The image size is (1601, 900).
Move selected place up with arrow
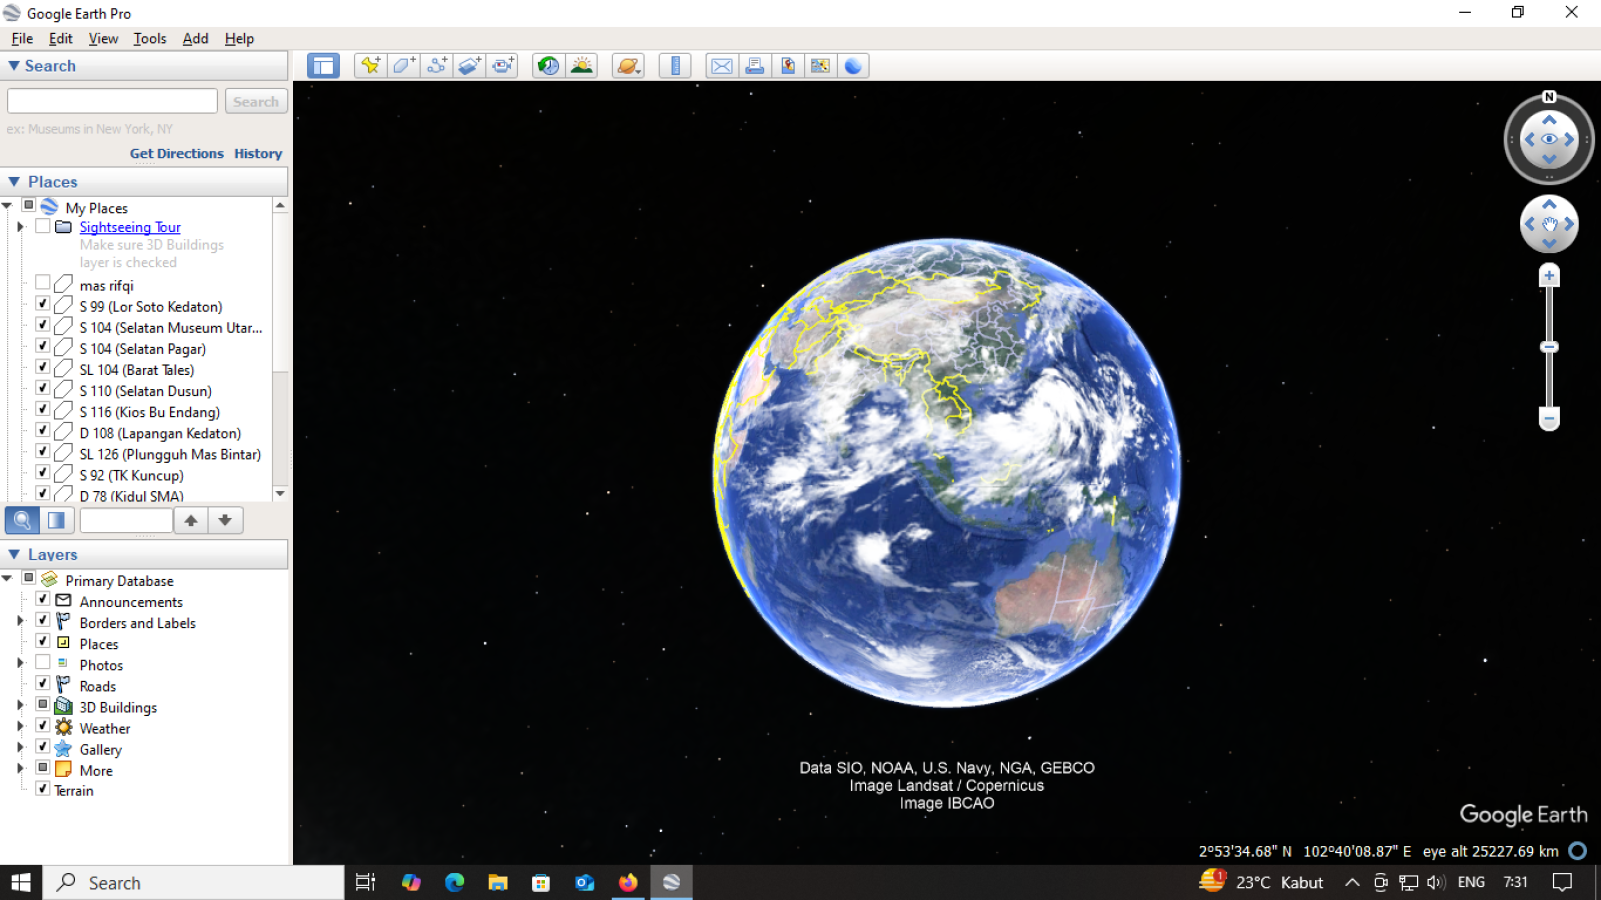coord(191,520)
